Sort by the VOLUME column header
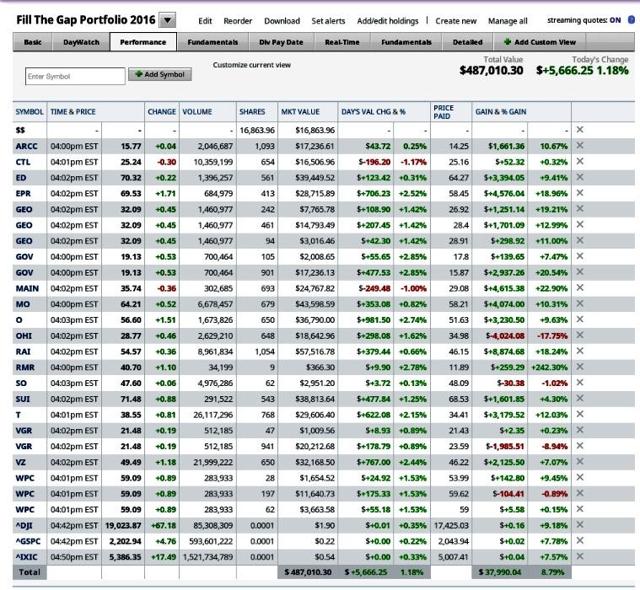The width and height of the screenshot is (640, 590). click(x=197, y=112)
